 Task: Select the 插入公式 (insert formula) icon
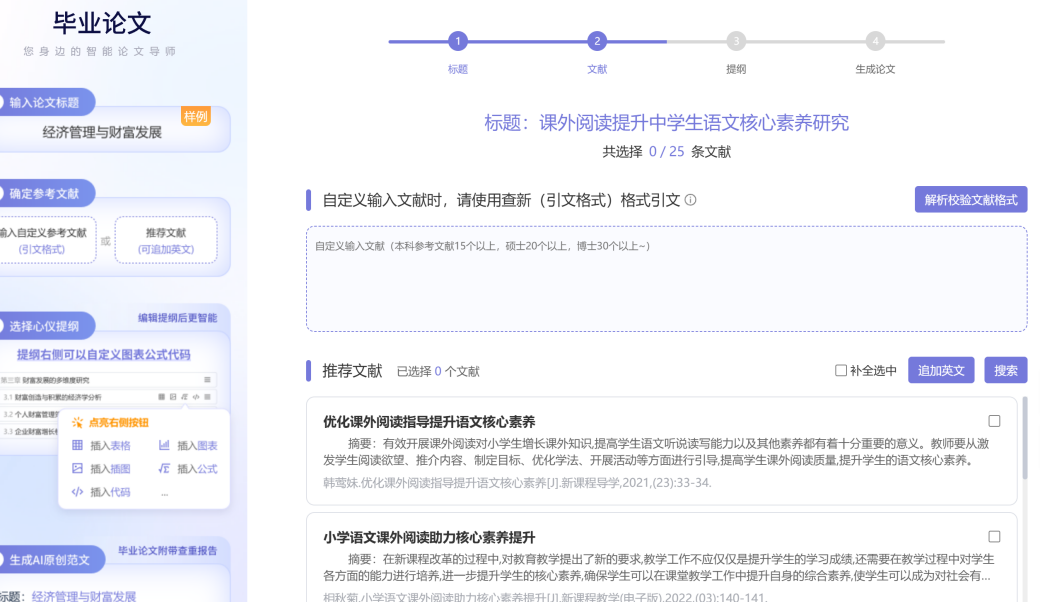click(165, 466)
